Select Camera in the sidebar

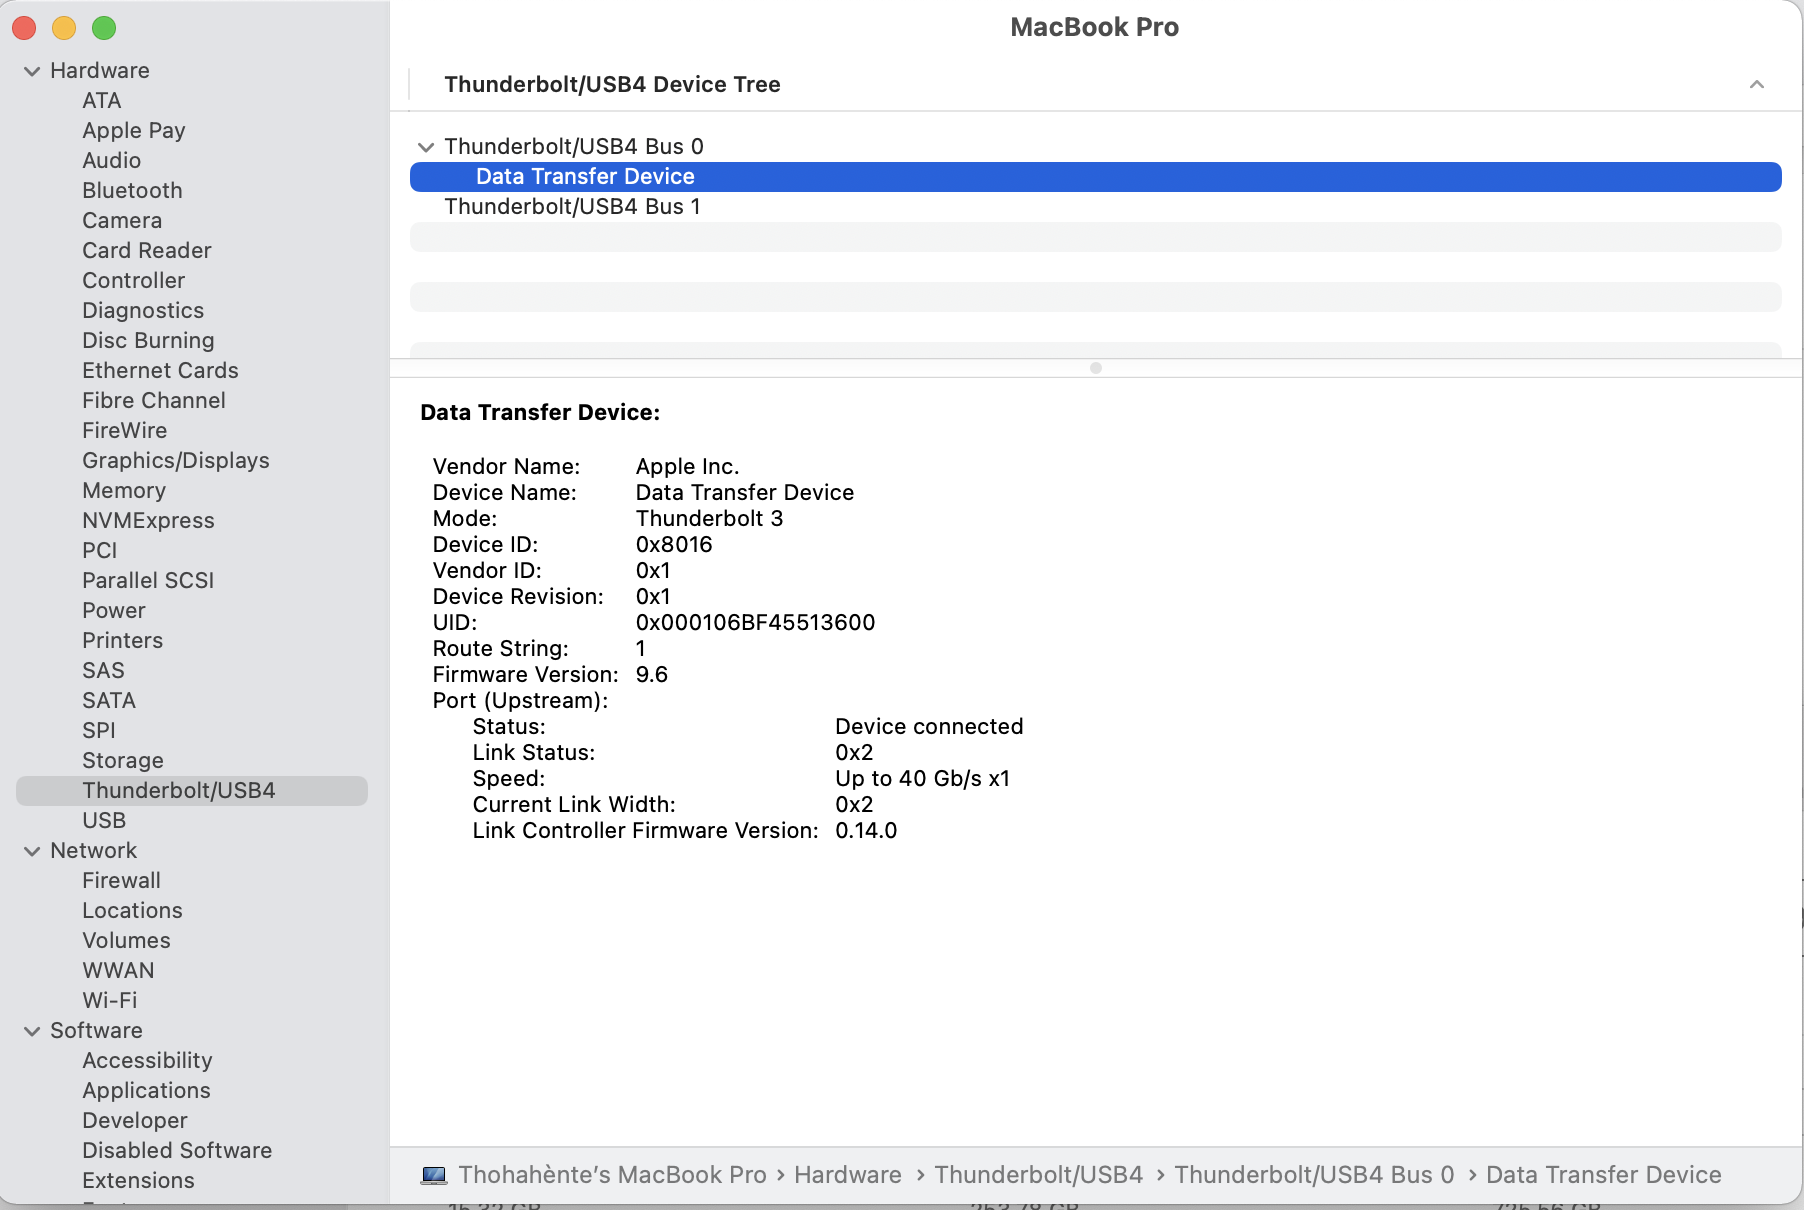click(x=122, y=221)
